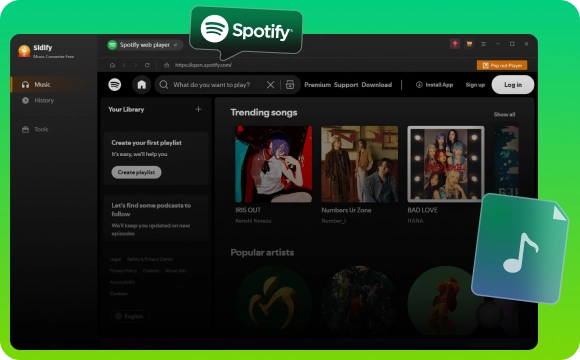The height and width of the screenshot is (360, 580).
Task: Go back with the browser back arrow
Action: (x=124, y=65)
